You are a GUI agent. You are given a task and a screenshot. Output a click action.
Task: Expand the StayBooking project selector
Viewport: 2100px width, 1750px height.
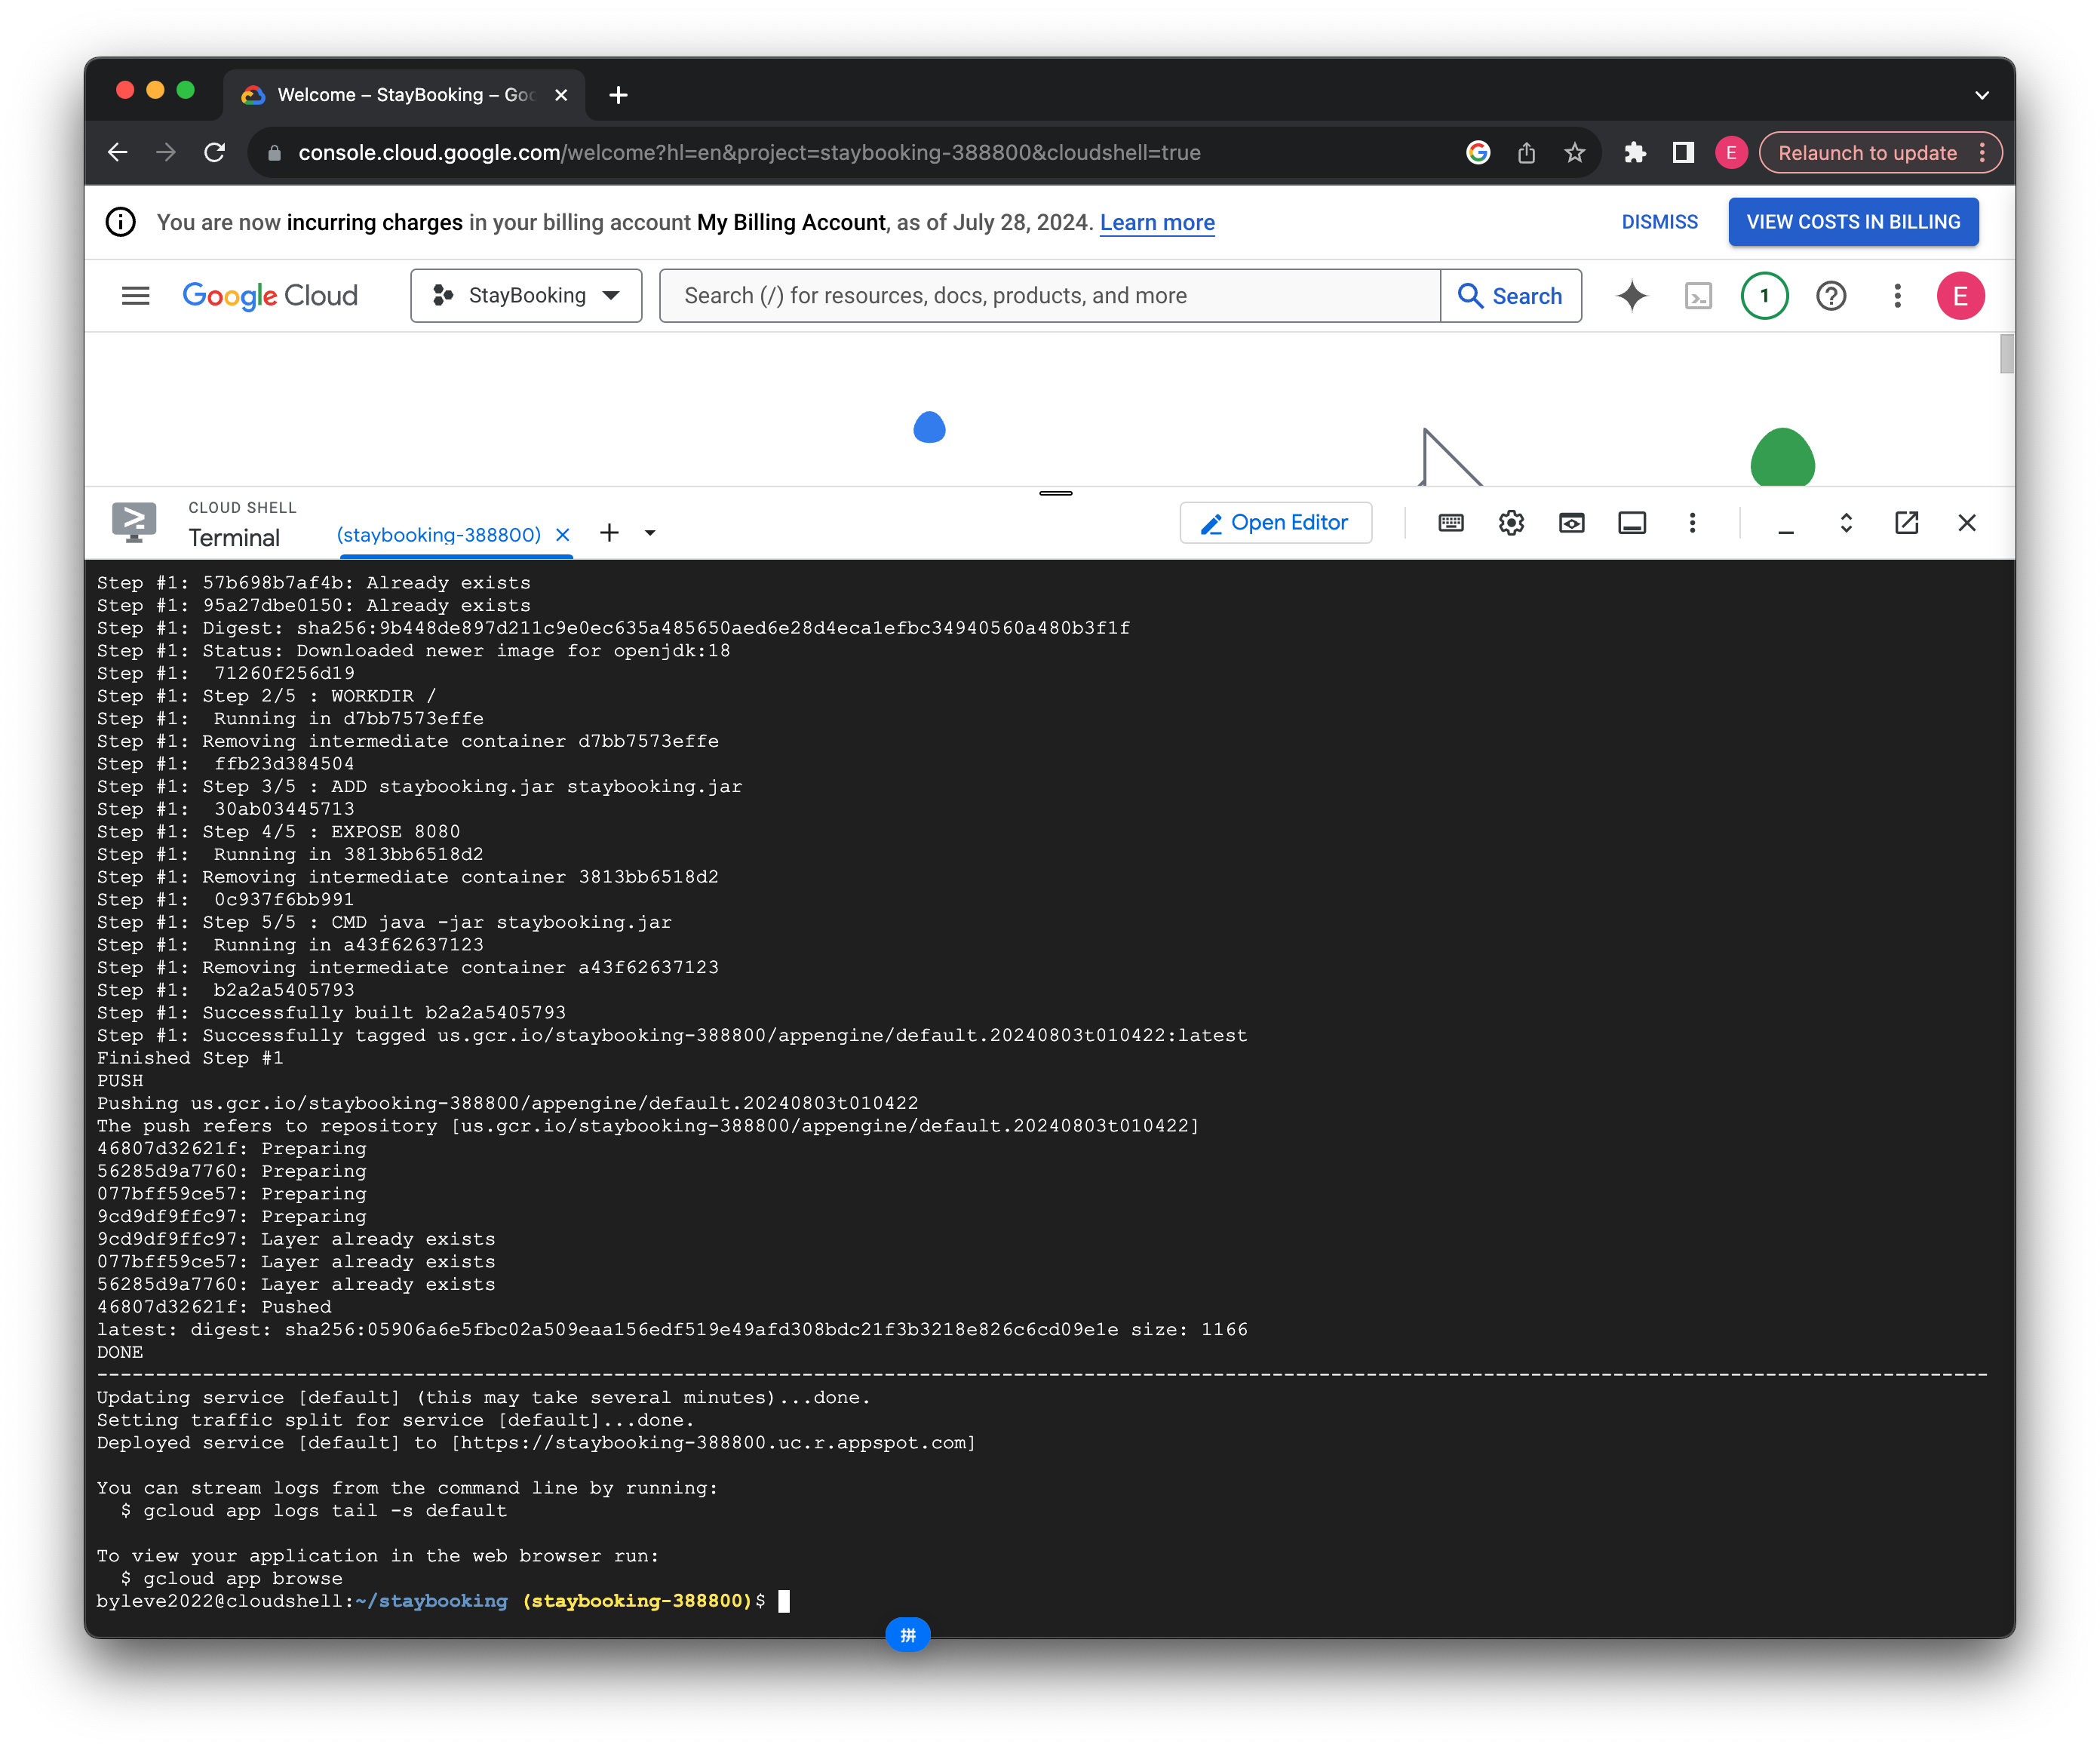tap(526, 296)
